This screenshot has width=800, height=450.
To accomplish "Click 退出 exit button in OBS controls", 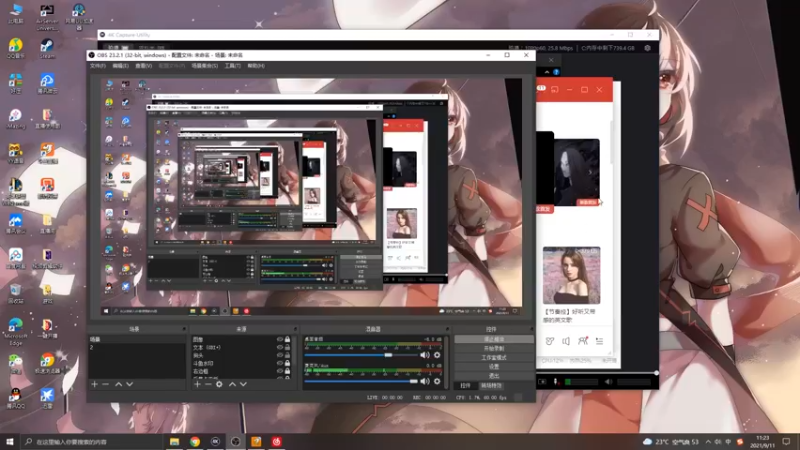I will [494, 376].
